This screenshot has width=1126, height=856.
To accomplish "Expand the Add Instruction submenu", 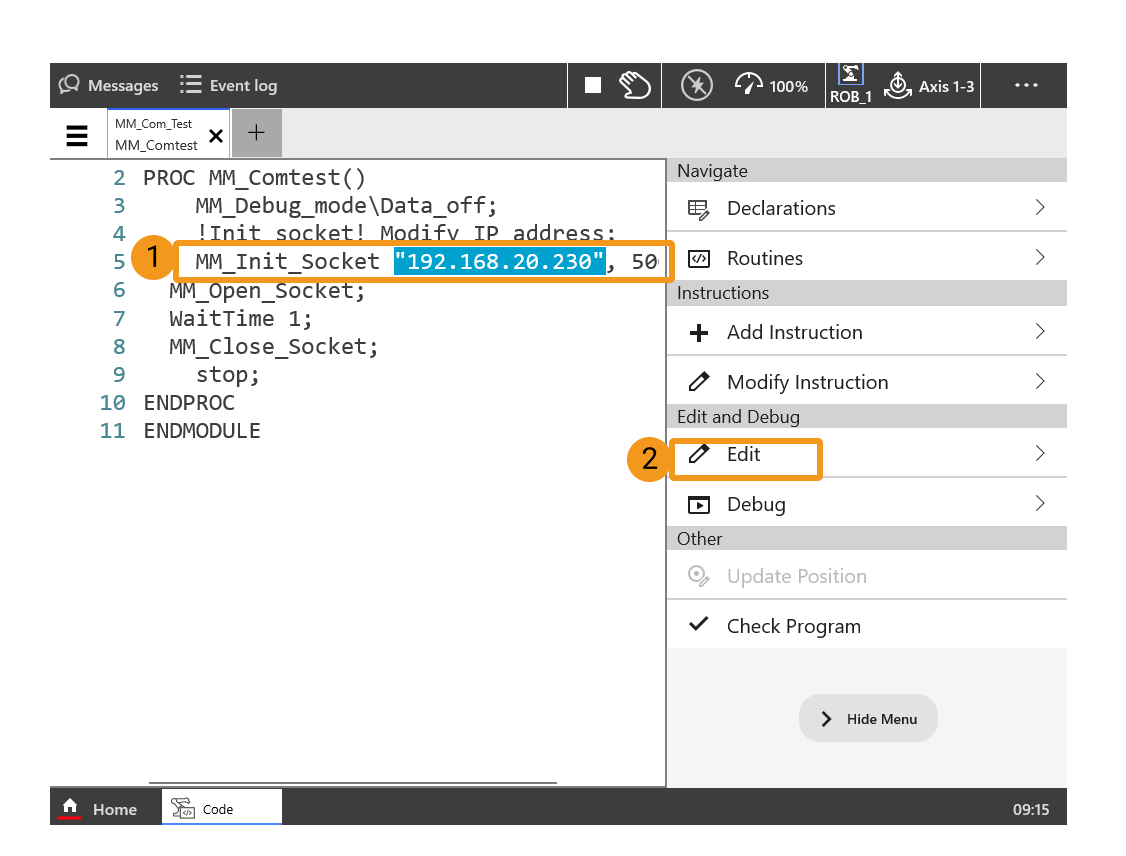I will tap(866, 332).
